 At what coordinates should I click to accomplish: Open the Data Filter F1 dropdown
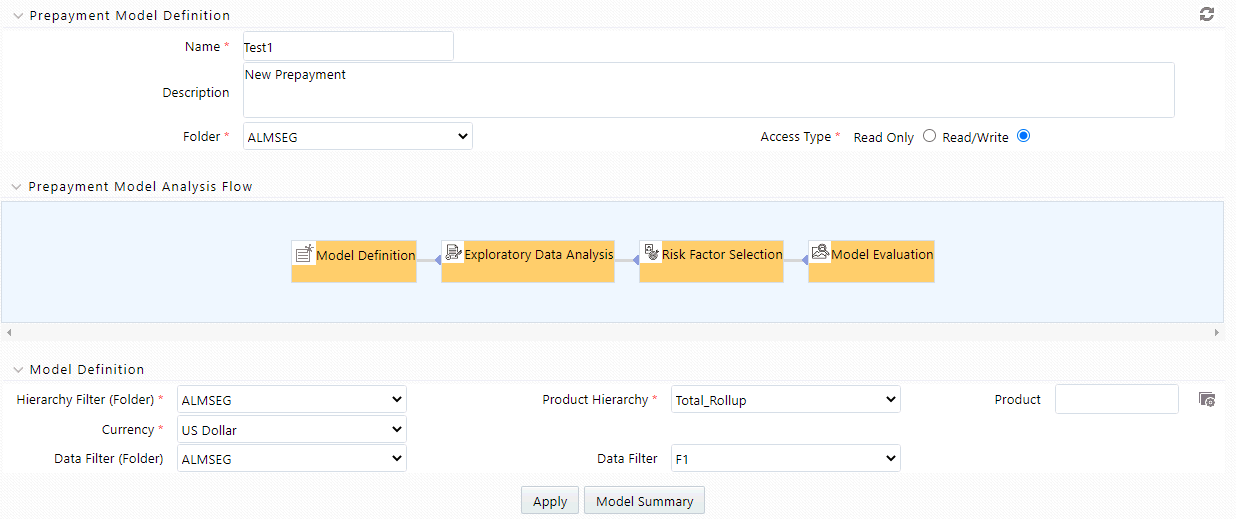(x=785, y=458)
